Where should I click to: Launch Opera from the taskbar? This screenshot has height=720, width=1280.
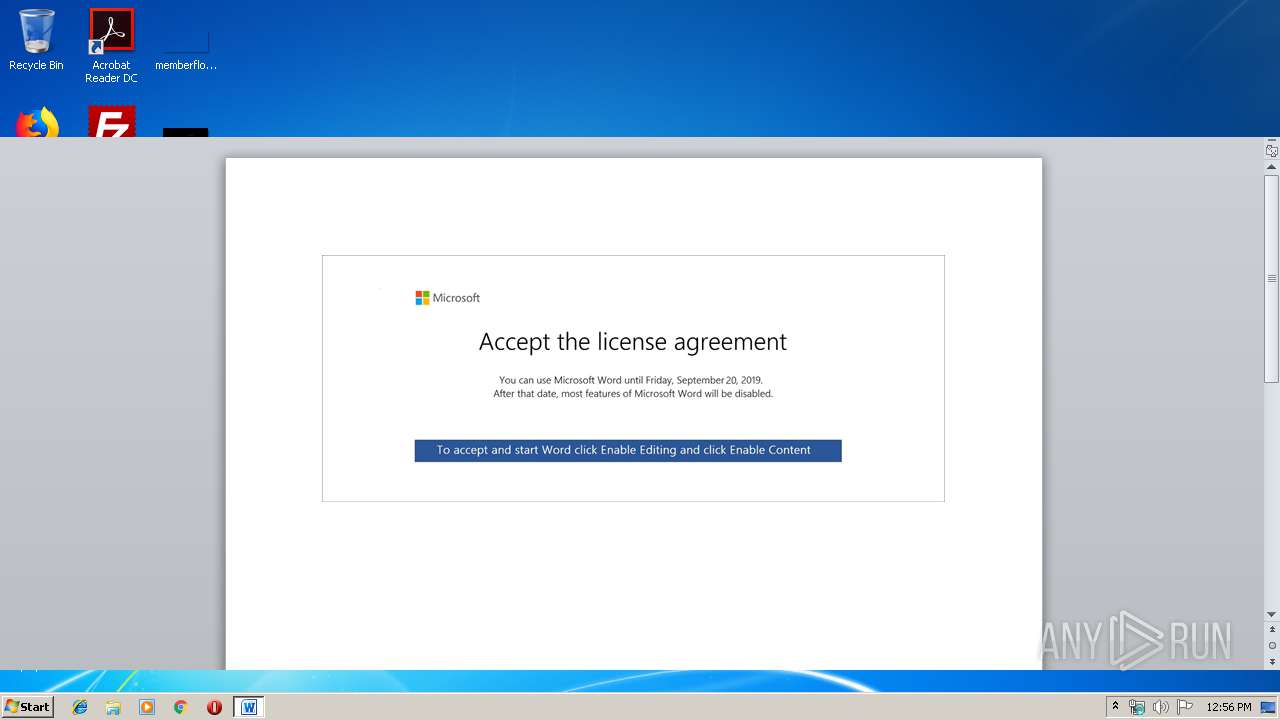[214, 707]
